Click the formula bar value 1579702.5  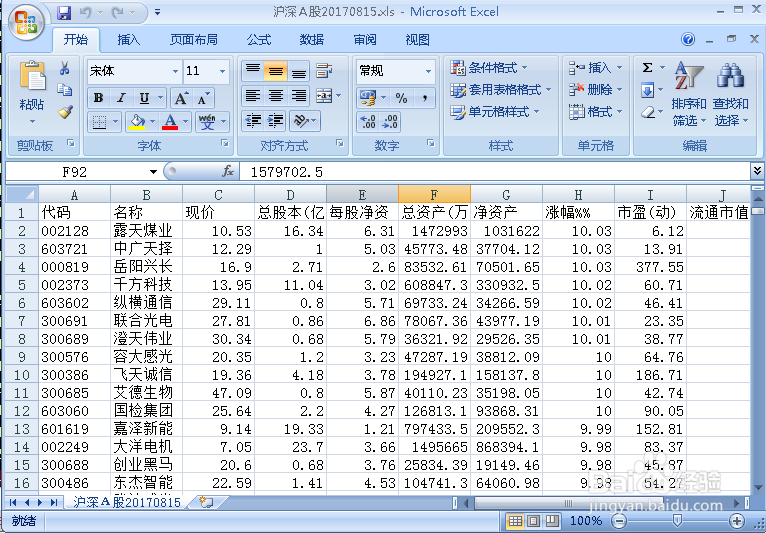point(287,172)
